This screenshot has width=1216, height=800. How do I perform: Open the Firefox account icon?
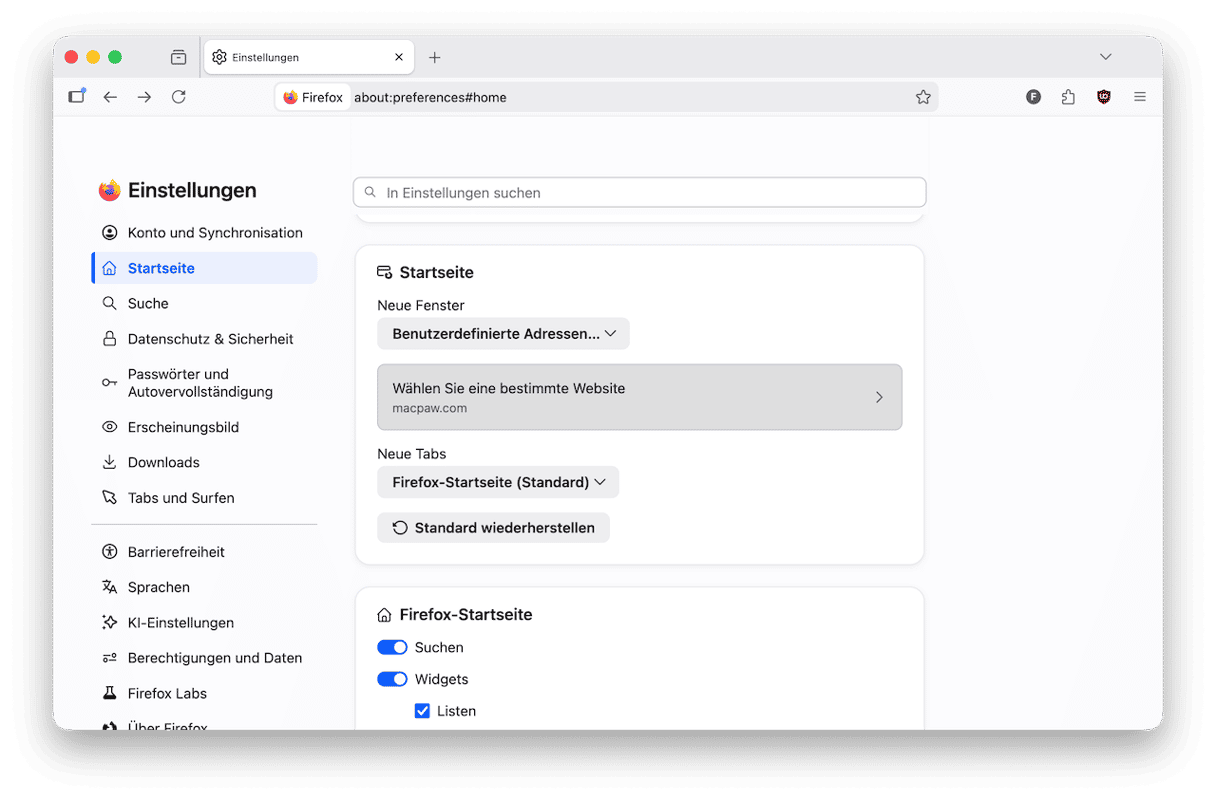point(1034,97)
